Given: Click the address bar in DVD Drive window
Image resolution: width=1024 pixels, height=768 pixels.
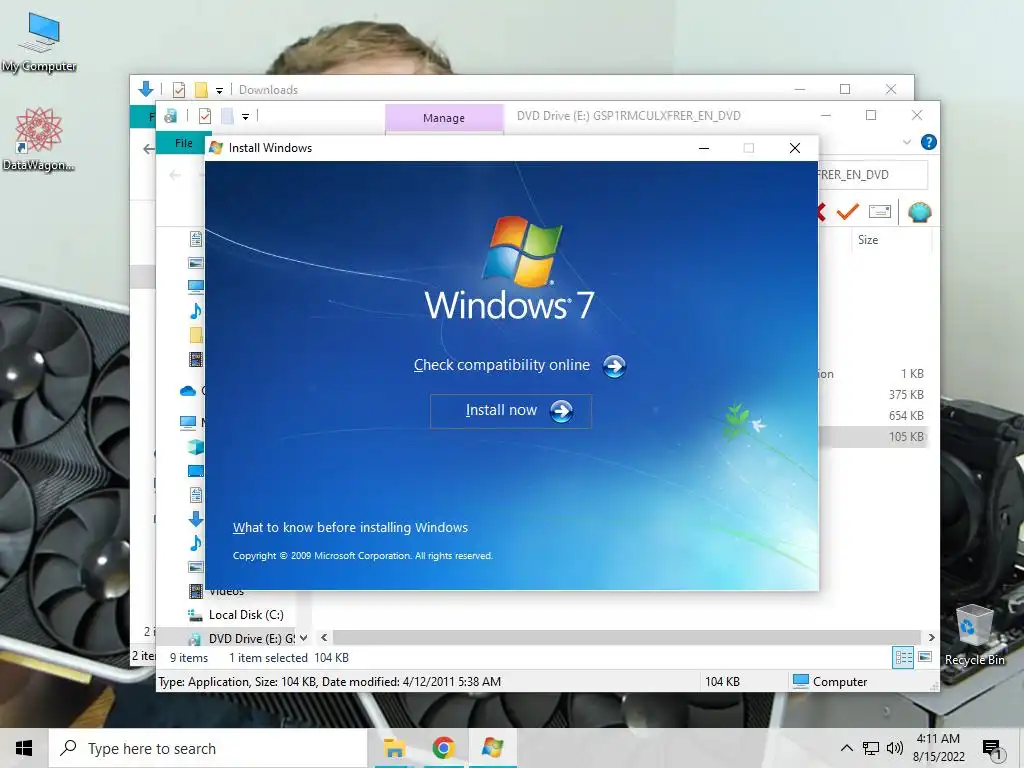Looking at the screenshot, I should coord(872,174).
